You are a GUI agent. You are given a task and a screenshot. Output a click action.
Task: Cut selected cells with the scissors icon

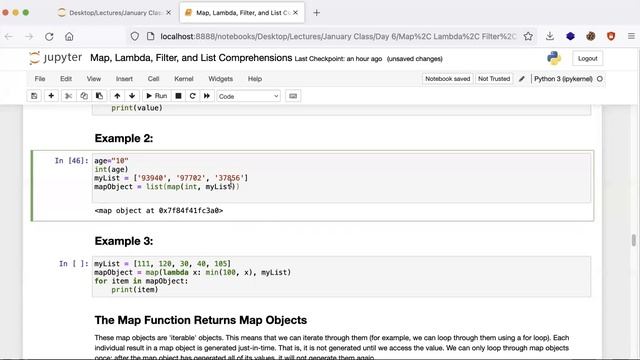[69, 96]
